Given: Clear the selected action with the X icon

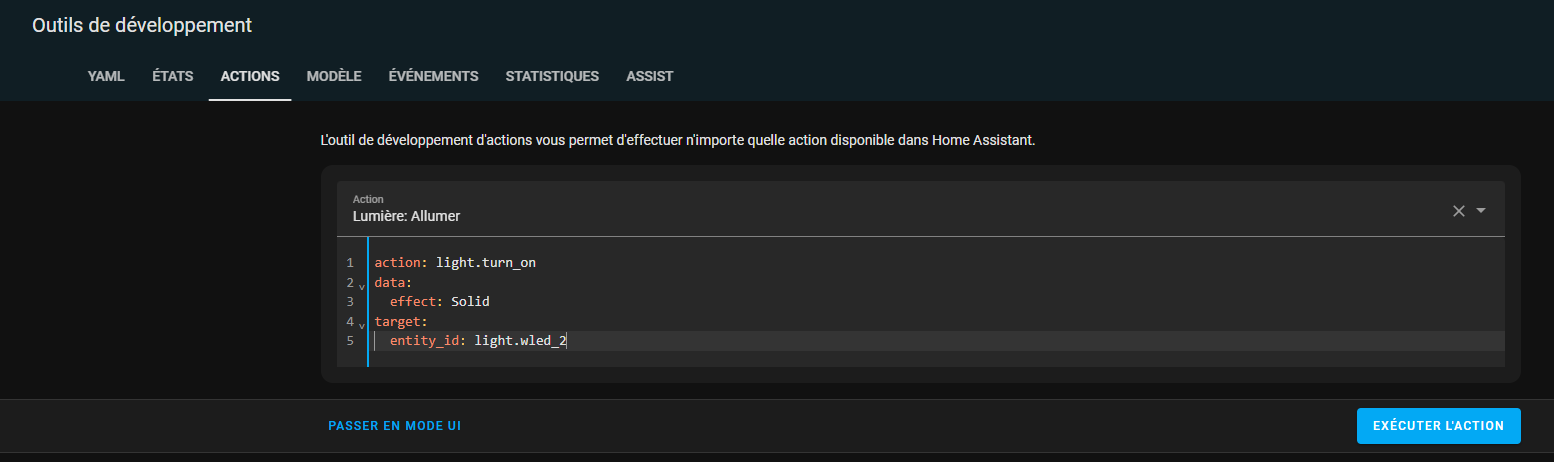Looking at the screenshot, I should pyautogui.click(x=1458, y=210).
